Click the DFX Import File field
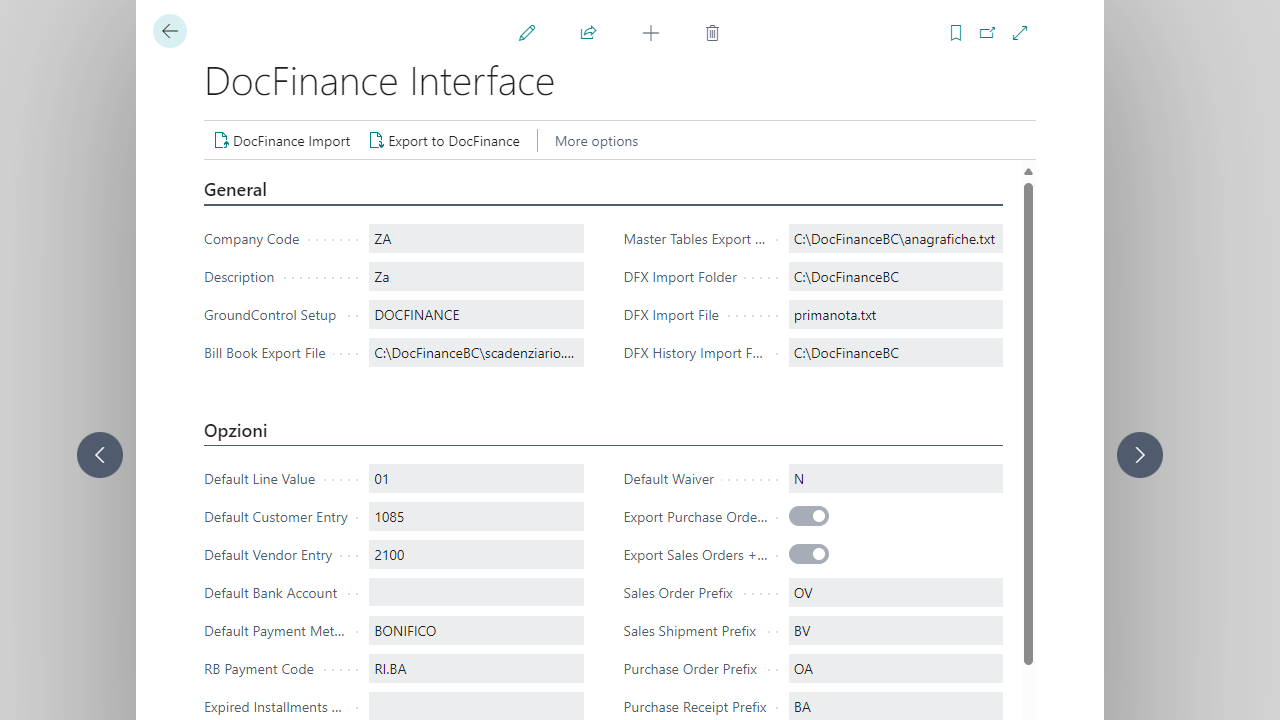This screenshot has width=1280, height=720. tap(896, 315)
